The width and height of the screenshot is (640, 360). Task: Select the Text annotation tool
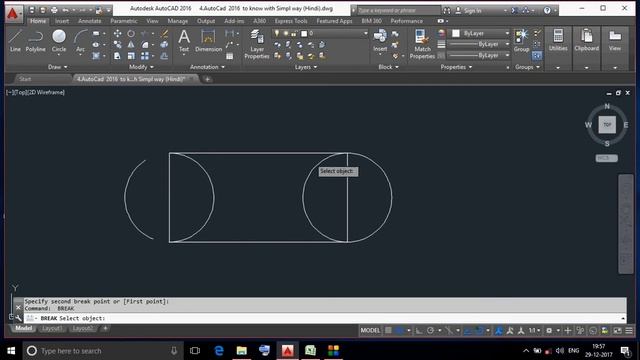click(184, 41)
